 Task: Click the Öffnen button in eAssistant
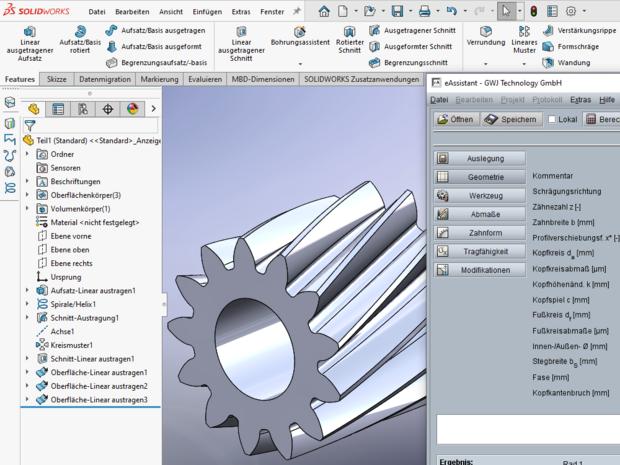pyautogui.click(x=455, y=119)
